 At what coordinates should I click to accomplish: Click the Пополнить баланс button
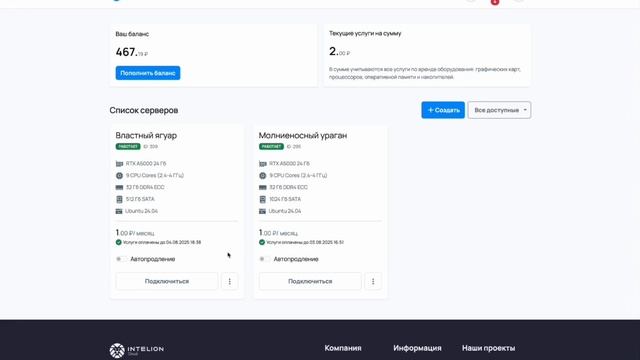[148, 73]
